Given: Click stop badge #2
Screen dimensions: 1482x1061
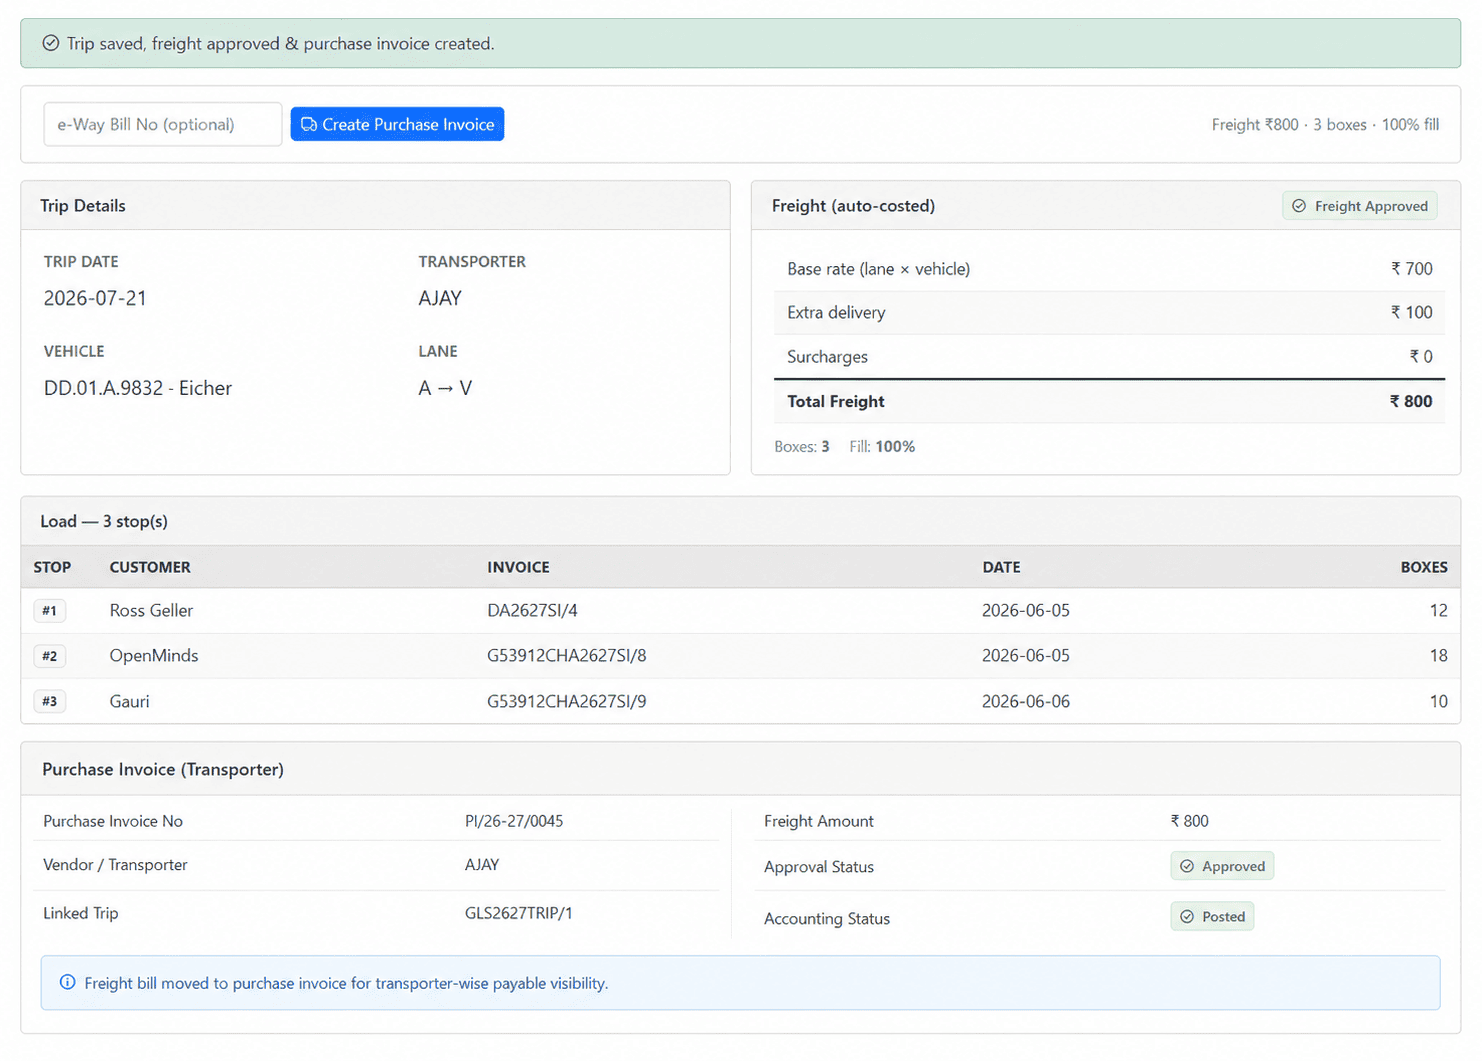Looking at the screenshot, I should pos(50,656).
